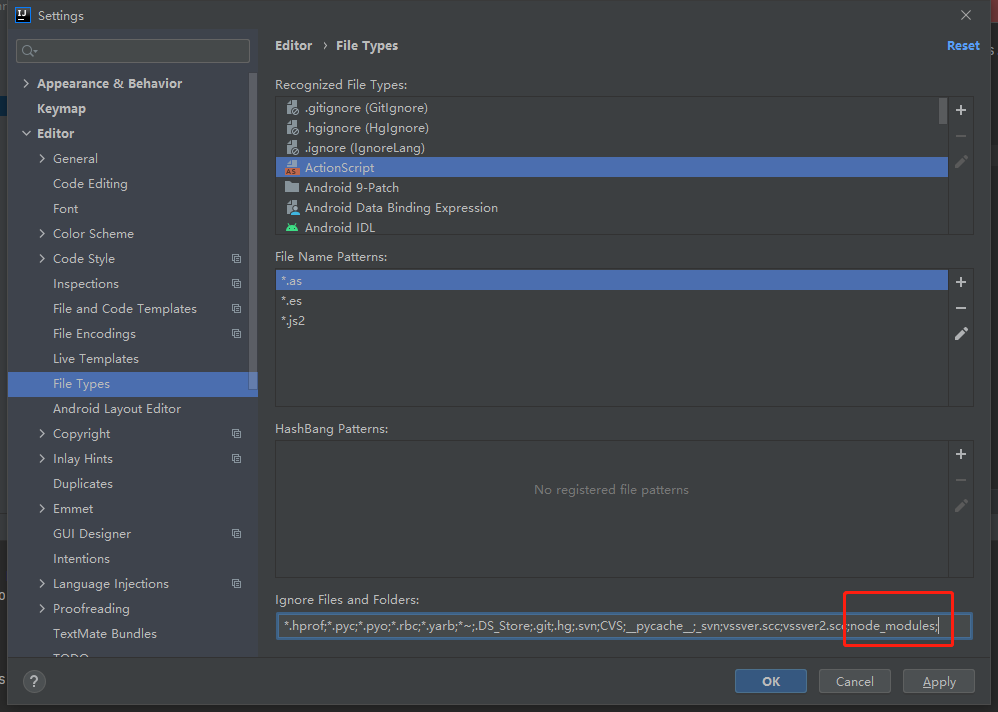The image size is (998, 712).
Task: Expand the Emmet node
Action: pyautogui.click(x=42, y=508)
